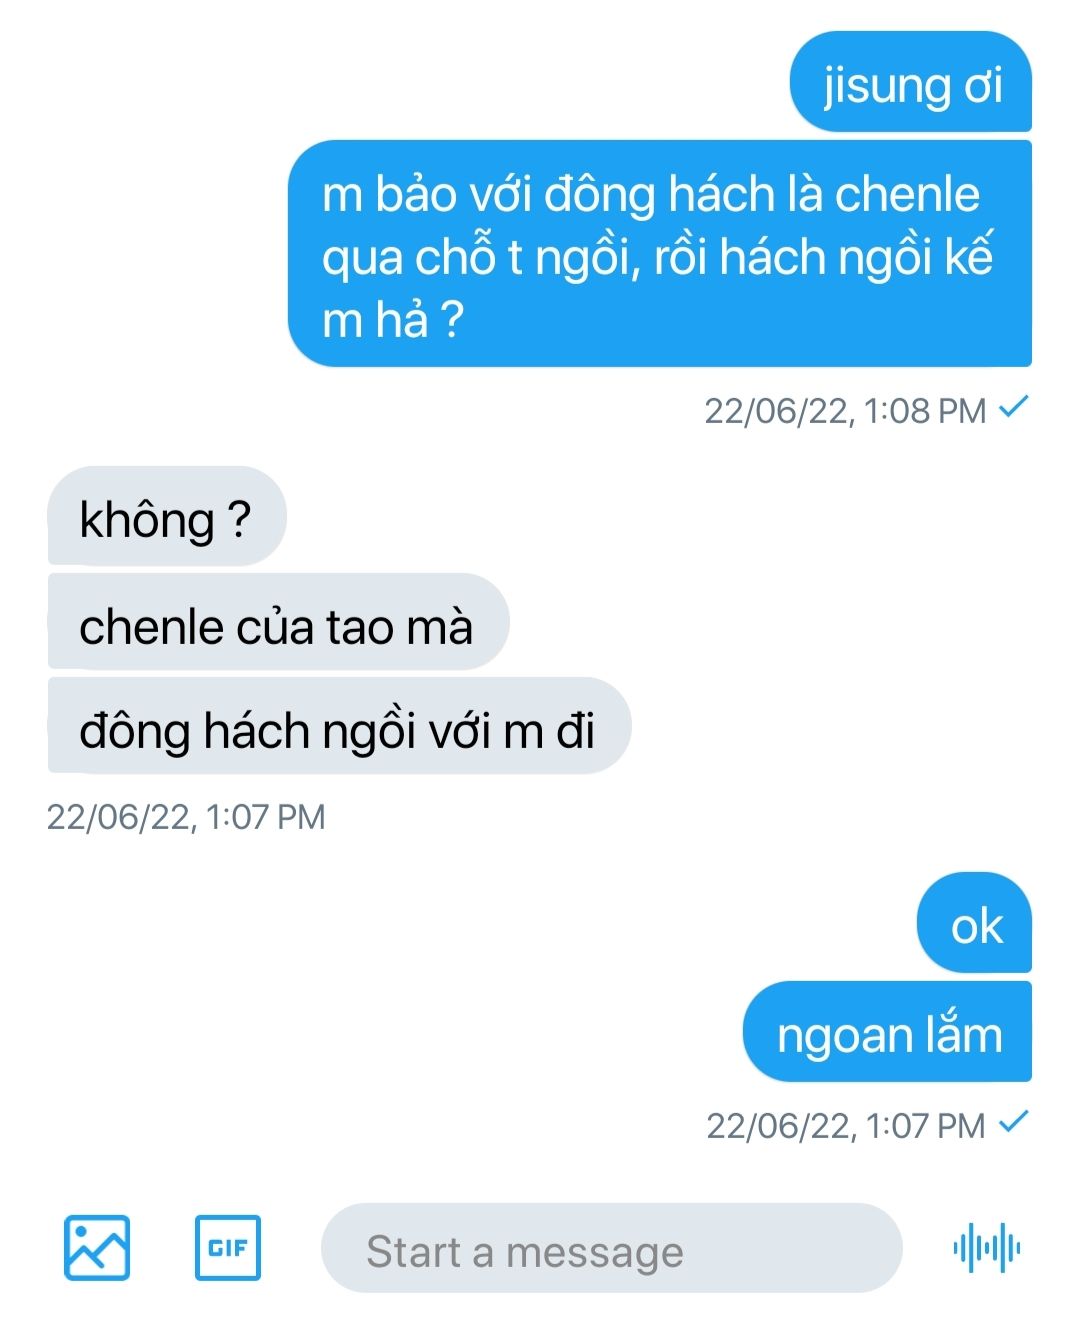Click the received 1:07 PM timestamp
This screenshot has width=1080, height=1323.
coord(186,817)
